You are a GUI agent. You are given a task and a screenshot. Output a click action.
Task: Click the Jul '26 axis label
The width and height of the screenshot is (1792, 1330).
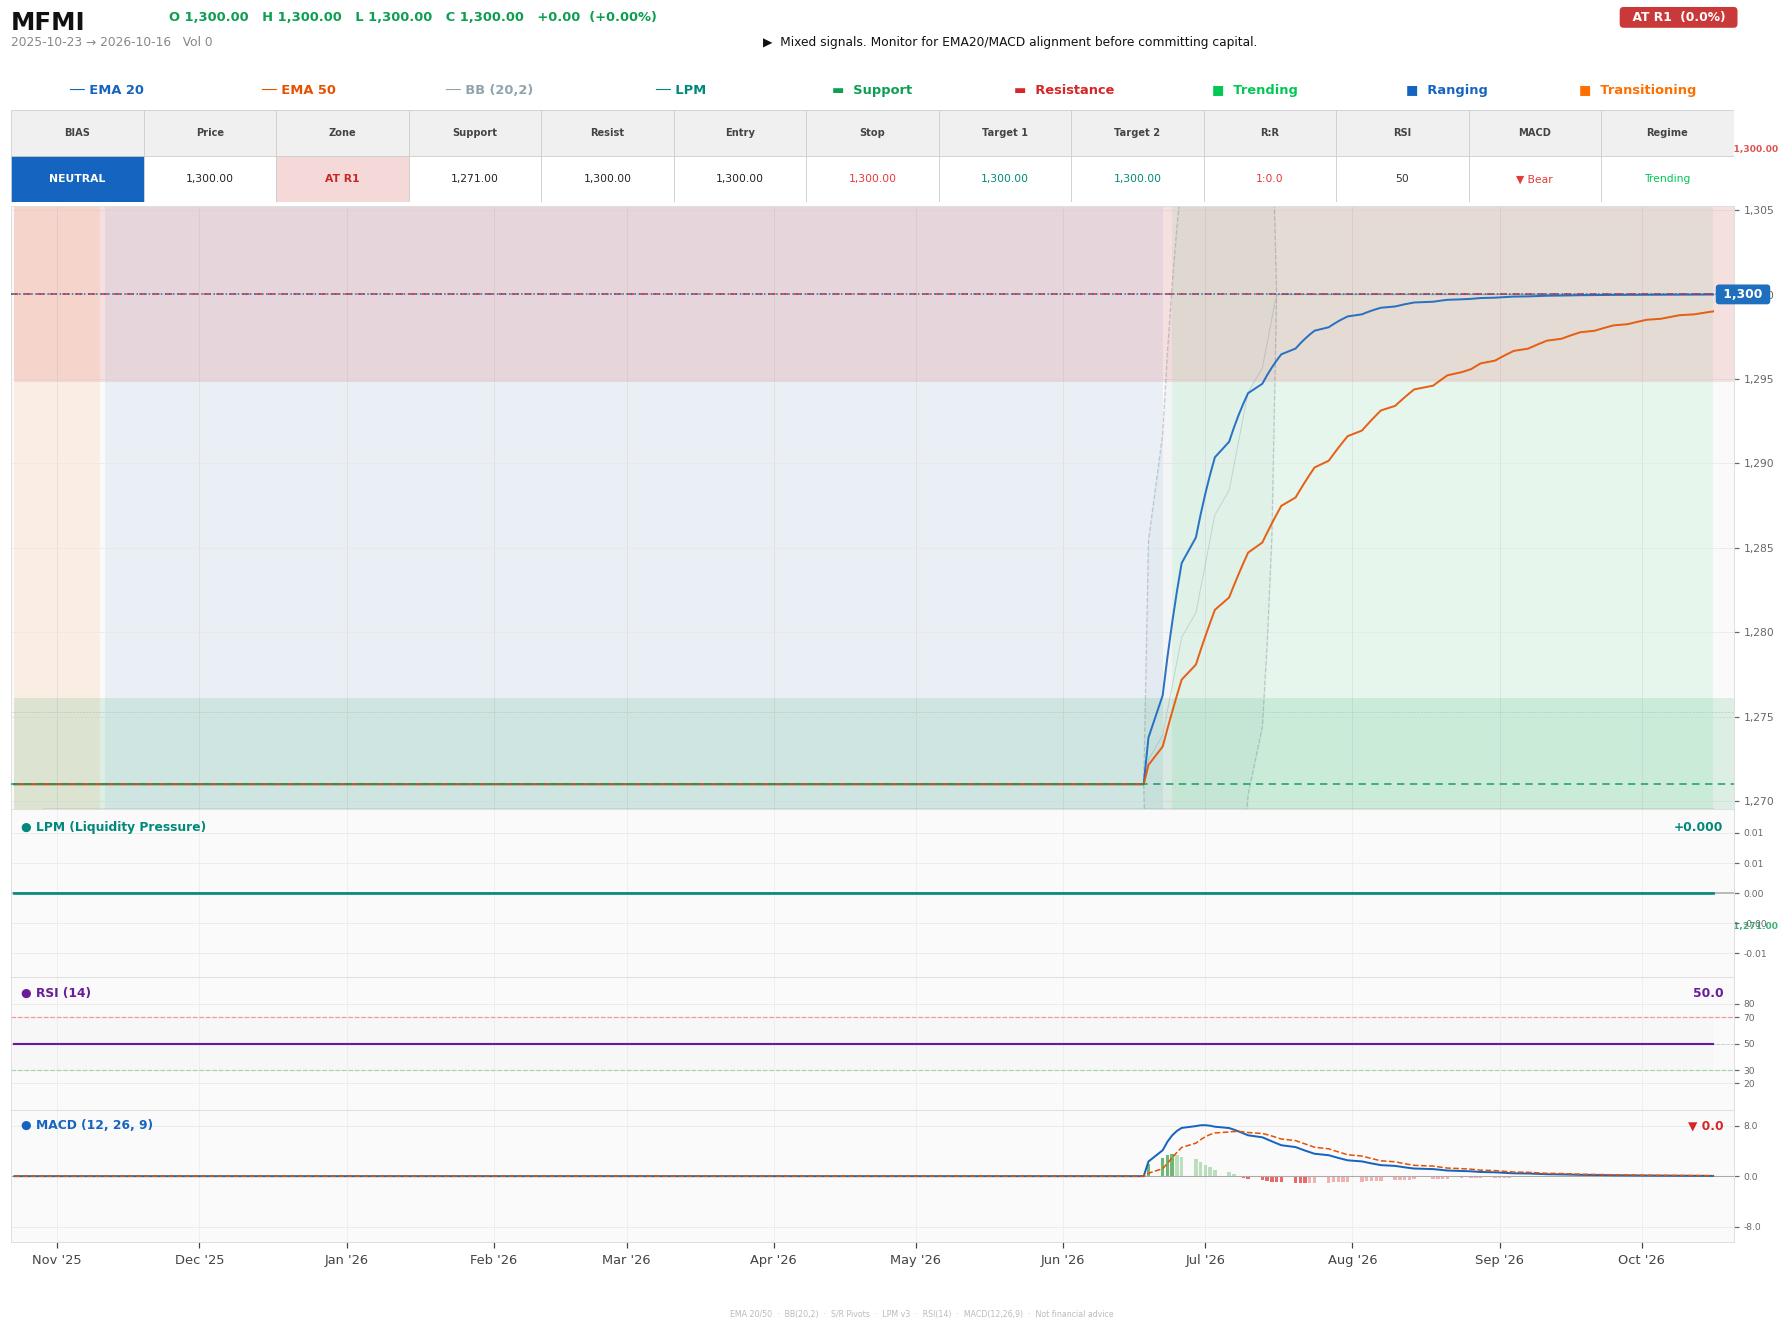click(x=1205, y=1260)
